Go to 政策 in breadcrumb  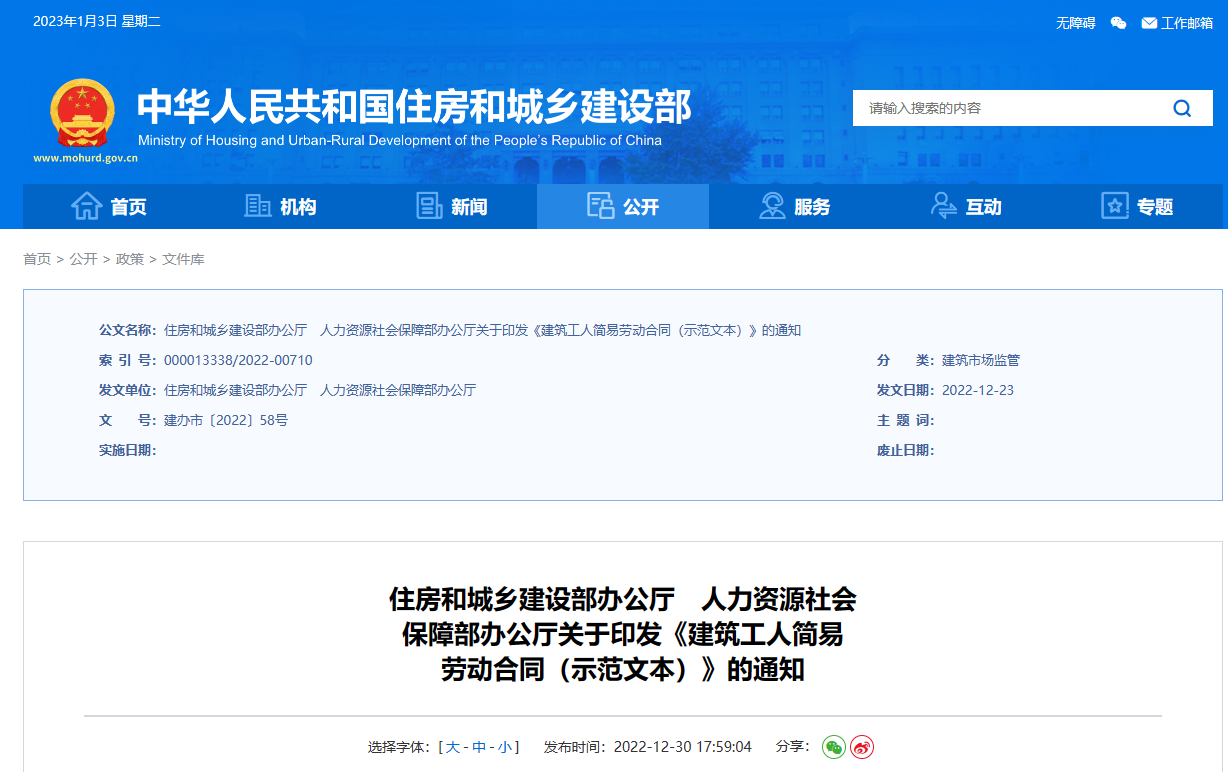pyautogui.click(x=130, y=259)
